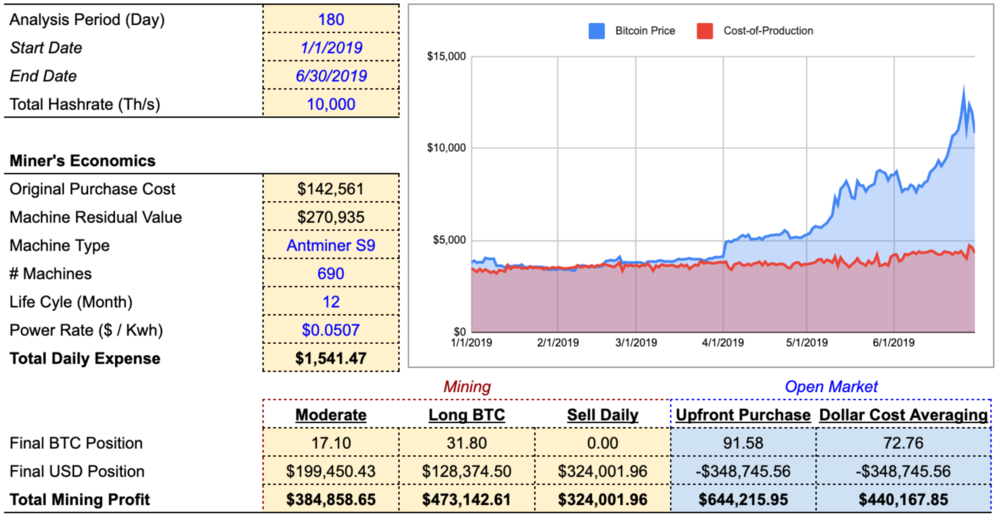Viewport: 1000px width, 518px height.
Task: Select the Upfront Purchase column header
Action: point(743,415)
